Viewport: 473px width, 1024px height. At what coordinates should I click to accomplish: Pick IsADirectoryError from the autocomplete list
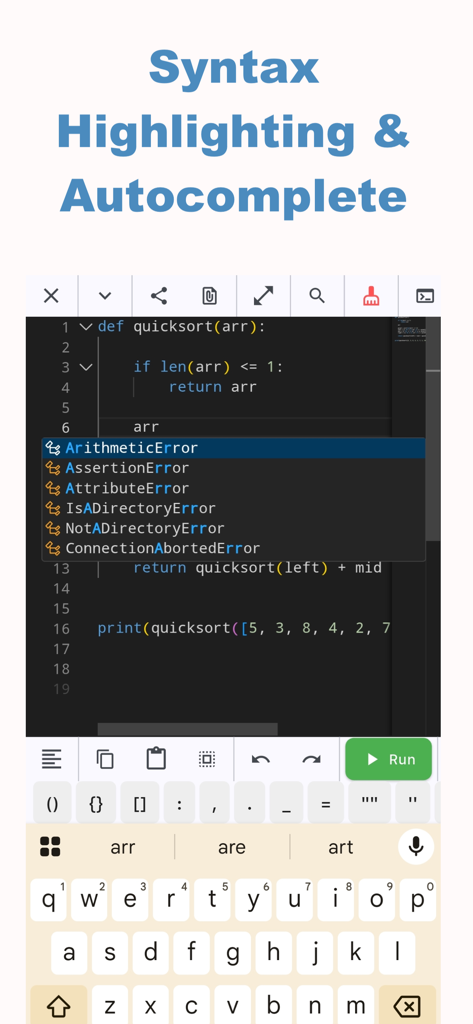[x=233, y=508]
